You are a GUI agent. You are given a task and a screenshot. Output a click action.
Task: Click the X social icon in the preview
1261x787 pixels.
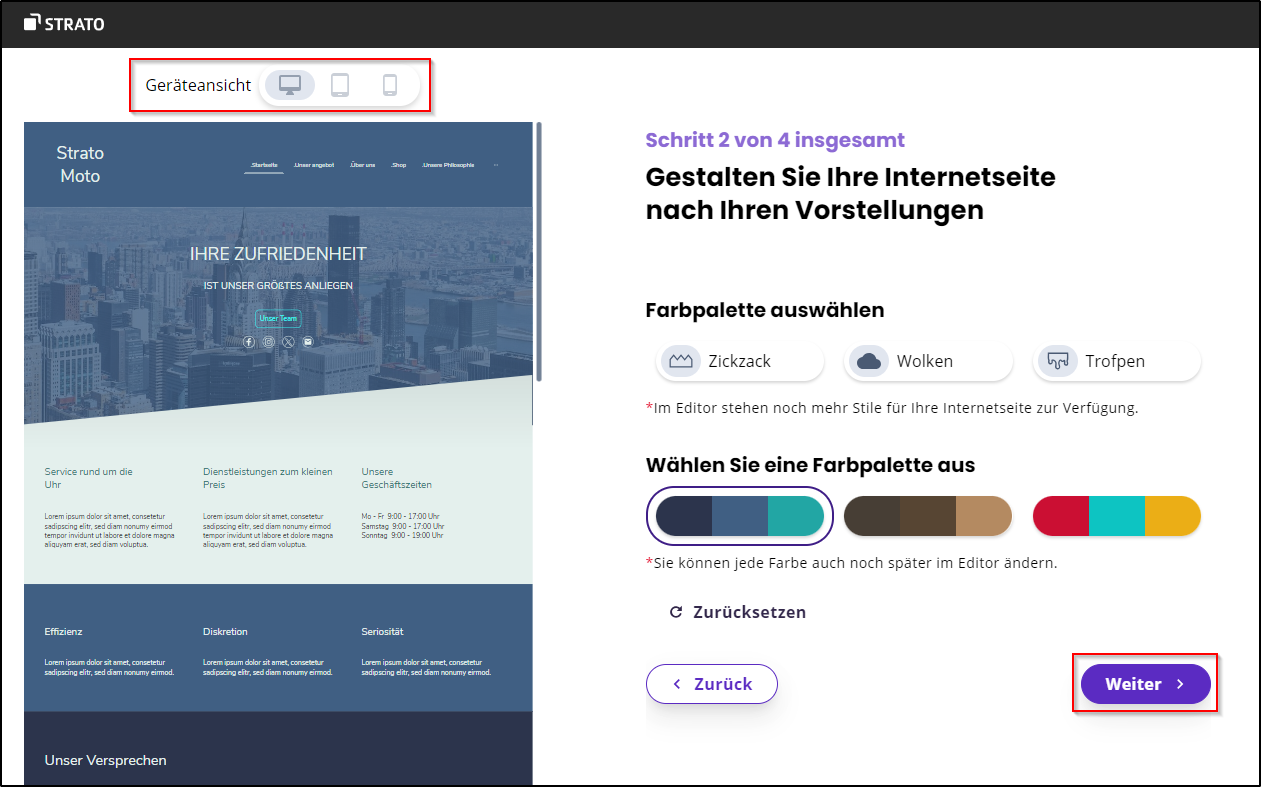point(288,341)
